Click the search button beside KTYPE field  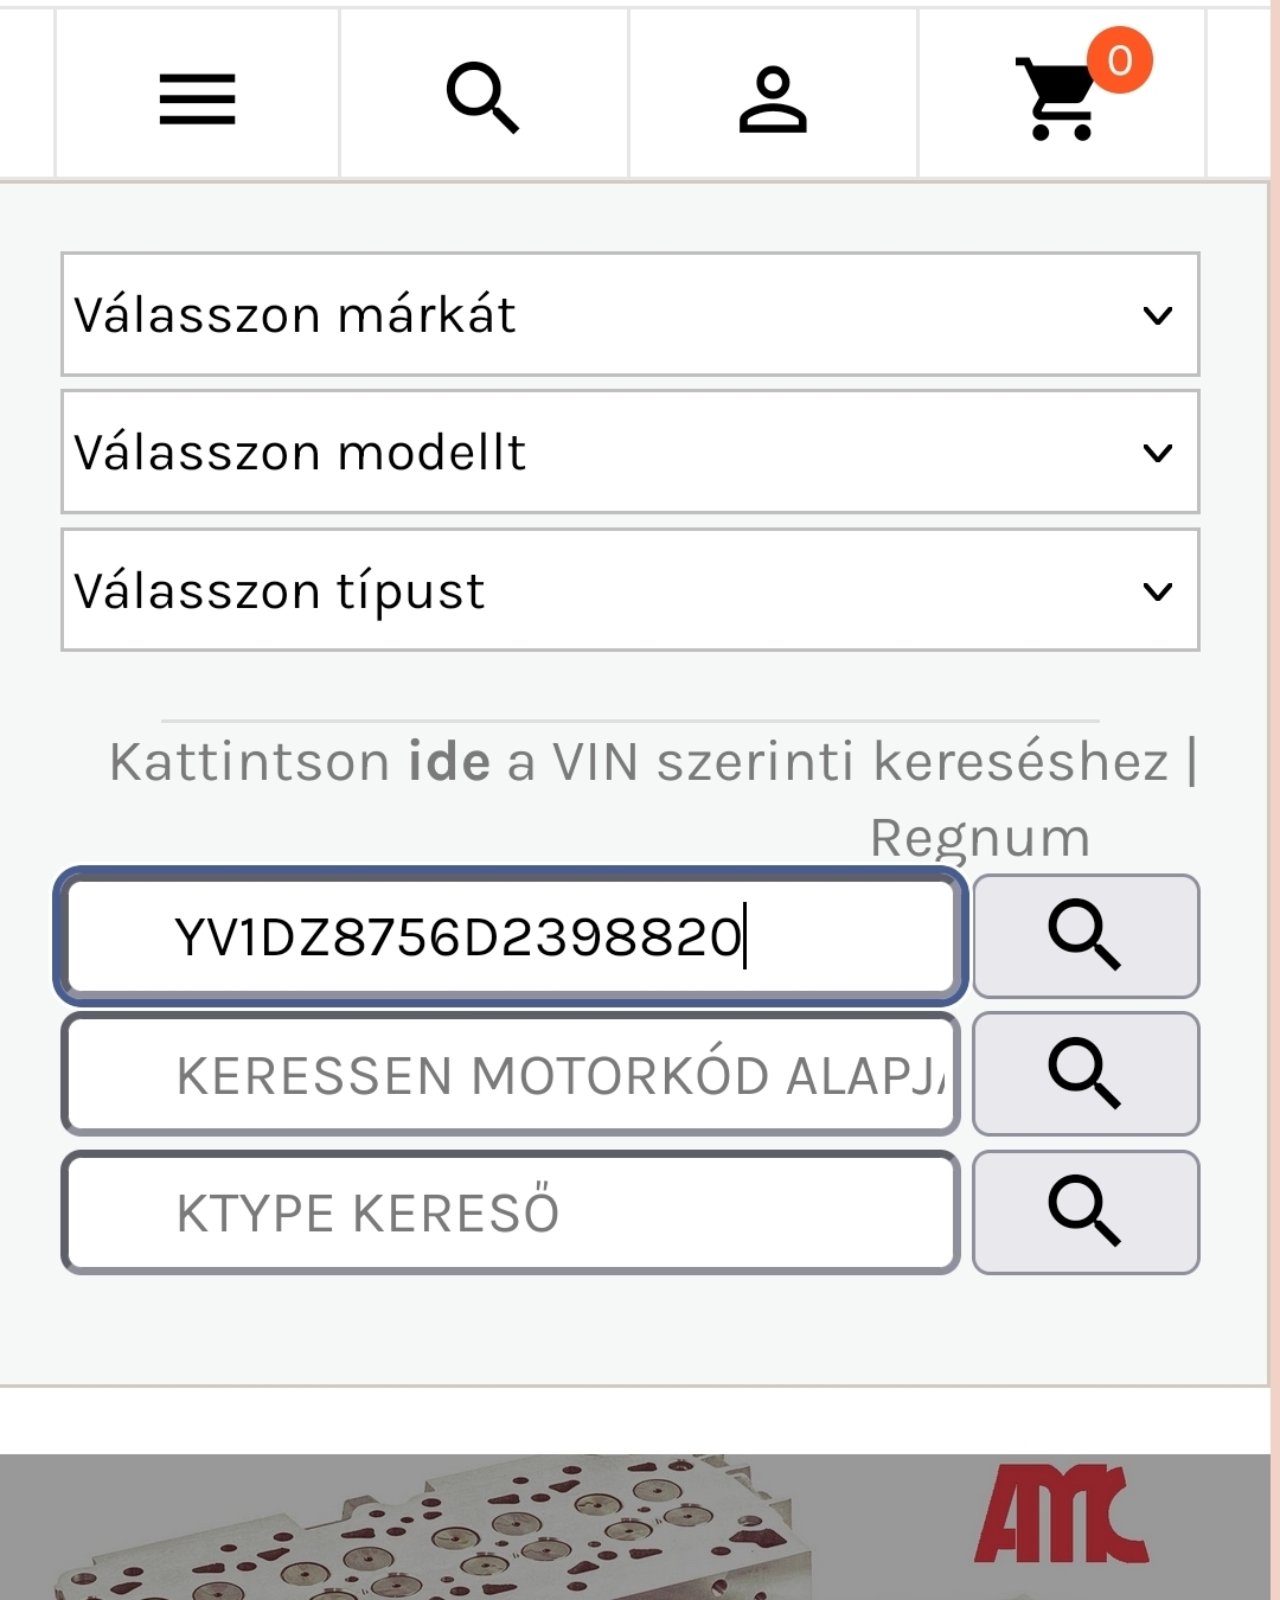(x=1085, y=1212)
